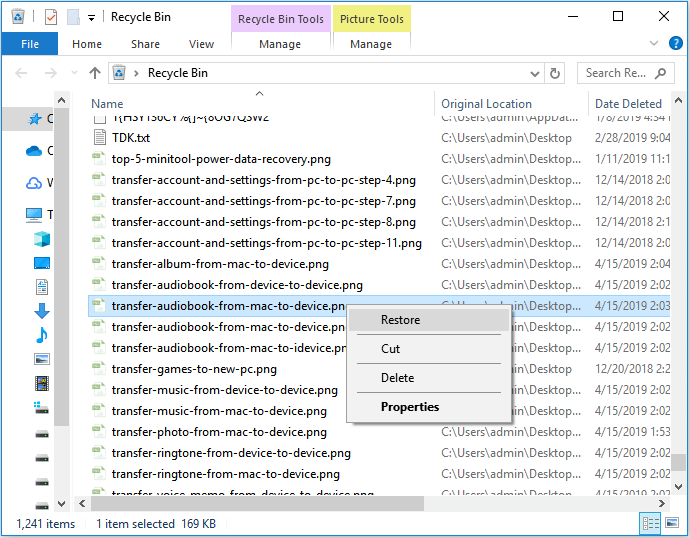Screen dimensions: 690x538
Task: Select the 3D Objects cube icon
Action: click(x=41, y=240)
